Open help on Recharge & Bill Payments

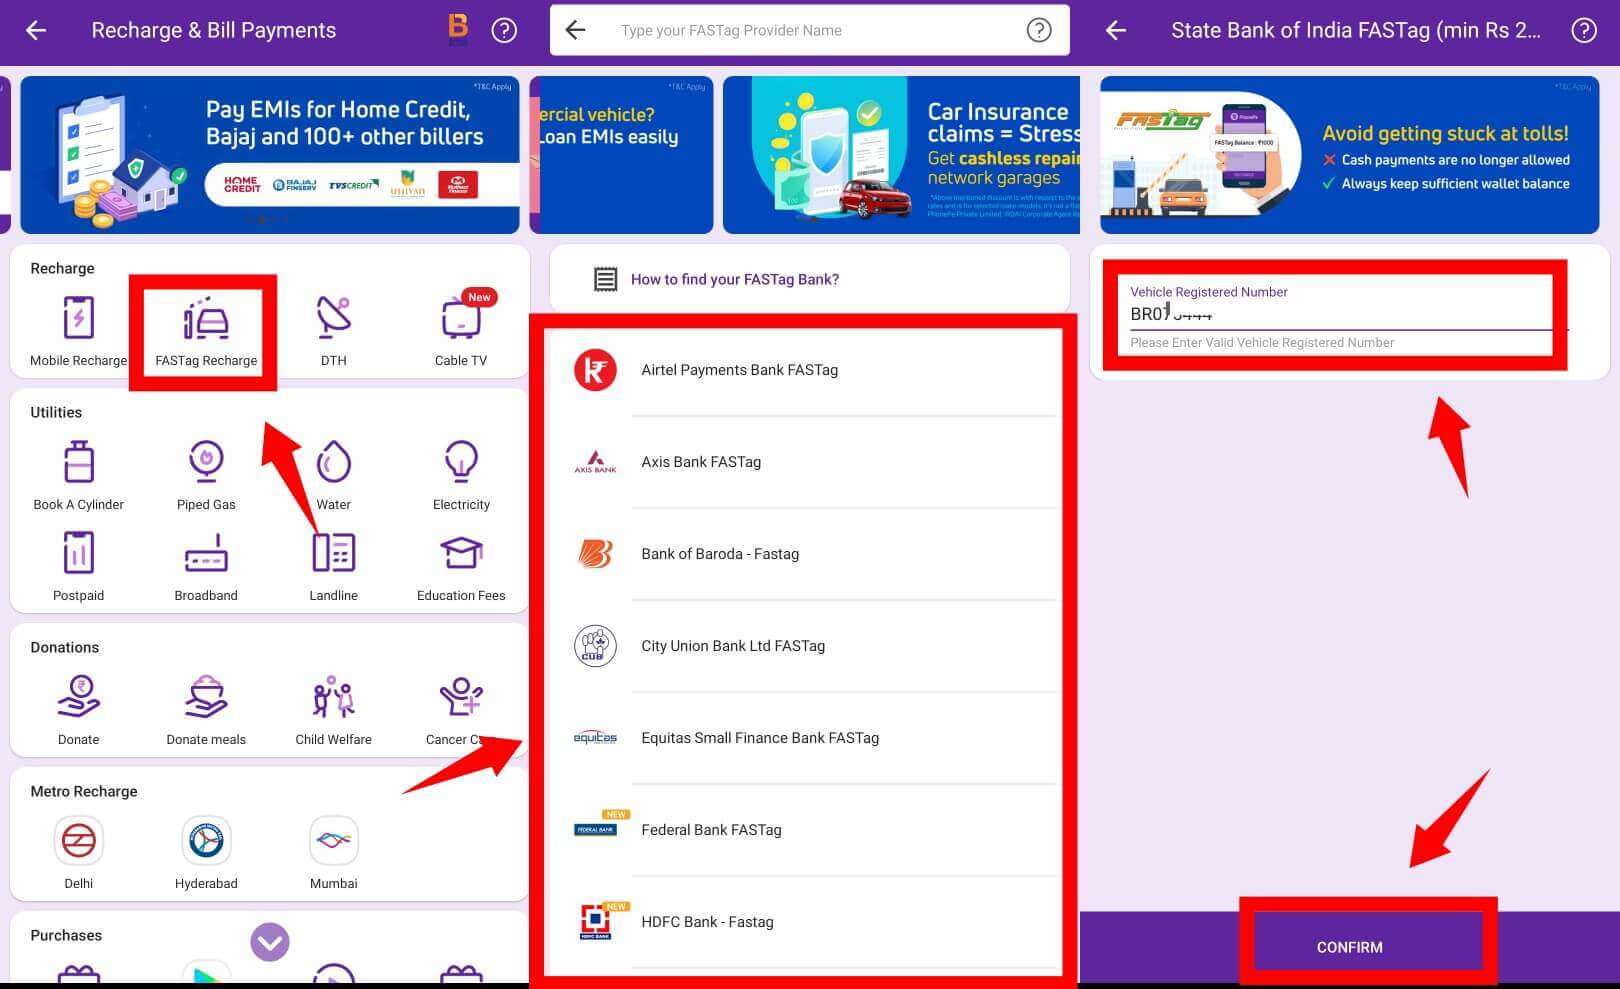(x=505, y=30)
